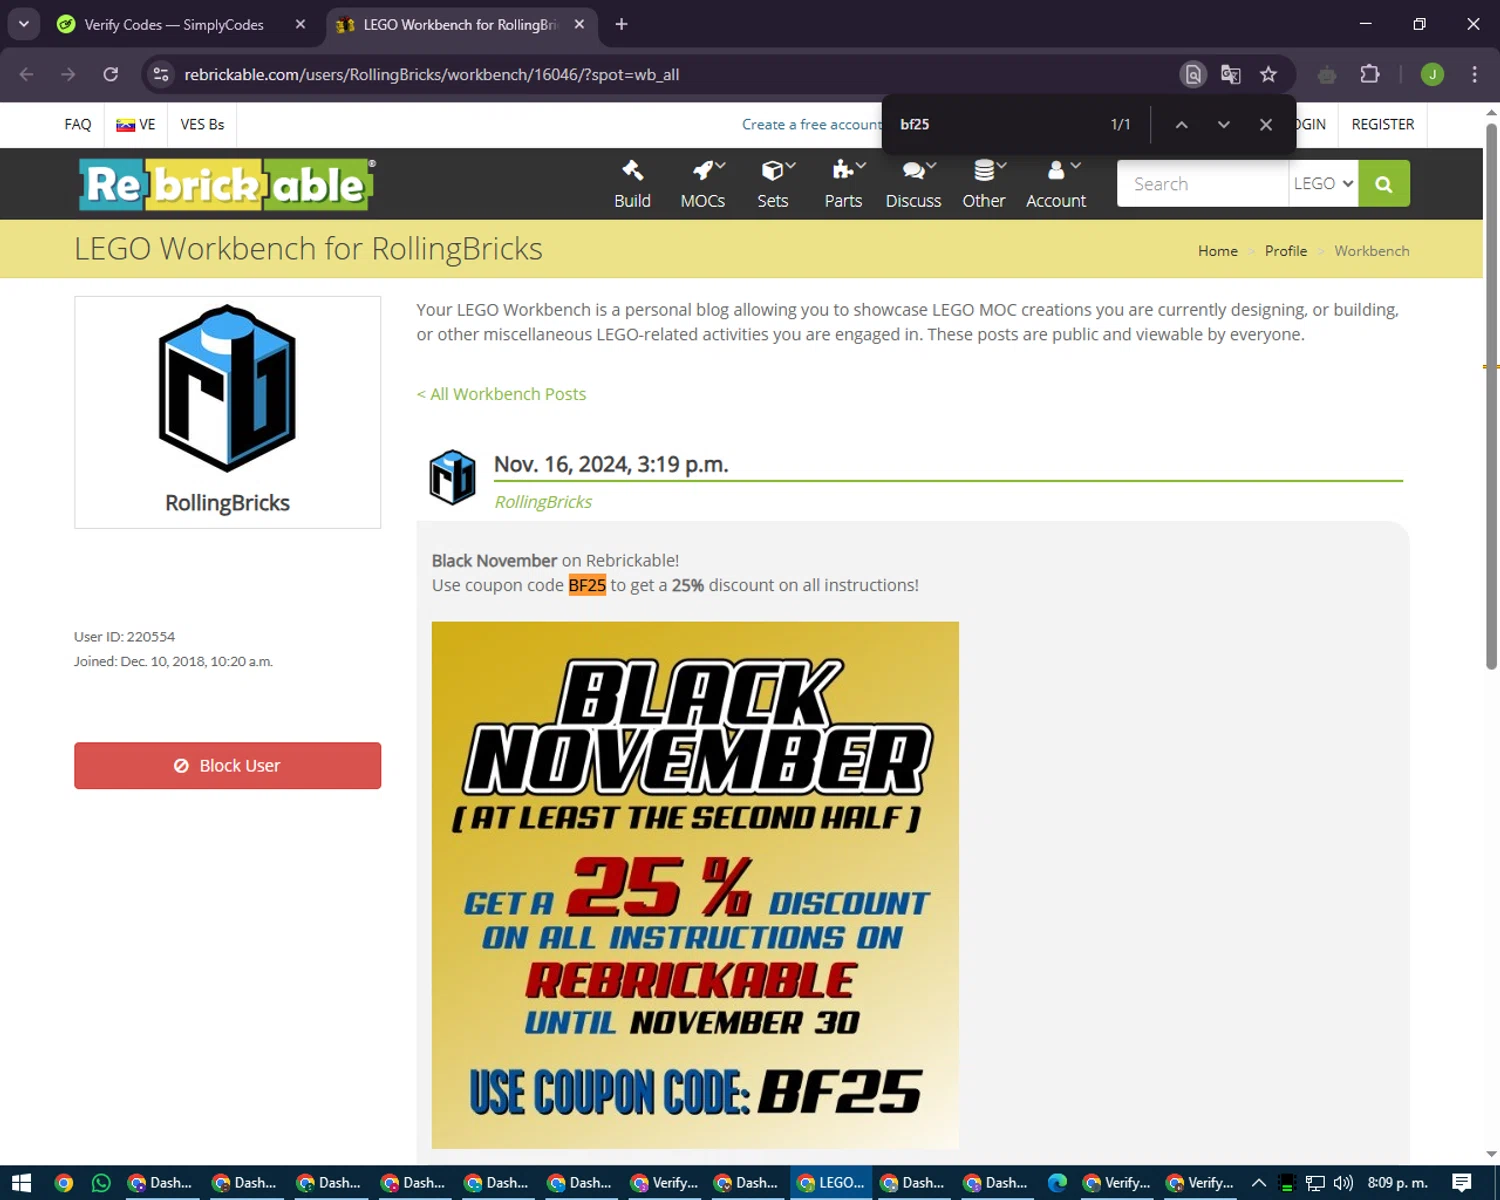Expand the Parts menu
Viewport: 1500px width, 1200px height.
(843, 184)
